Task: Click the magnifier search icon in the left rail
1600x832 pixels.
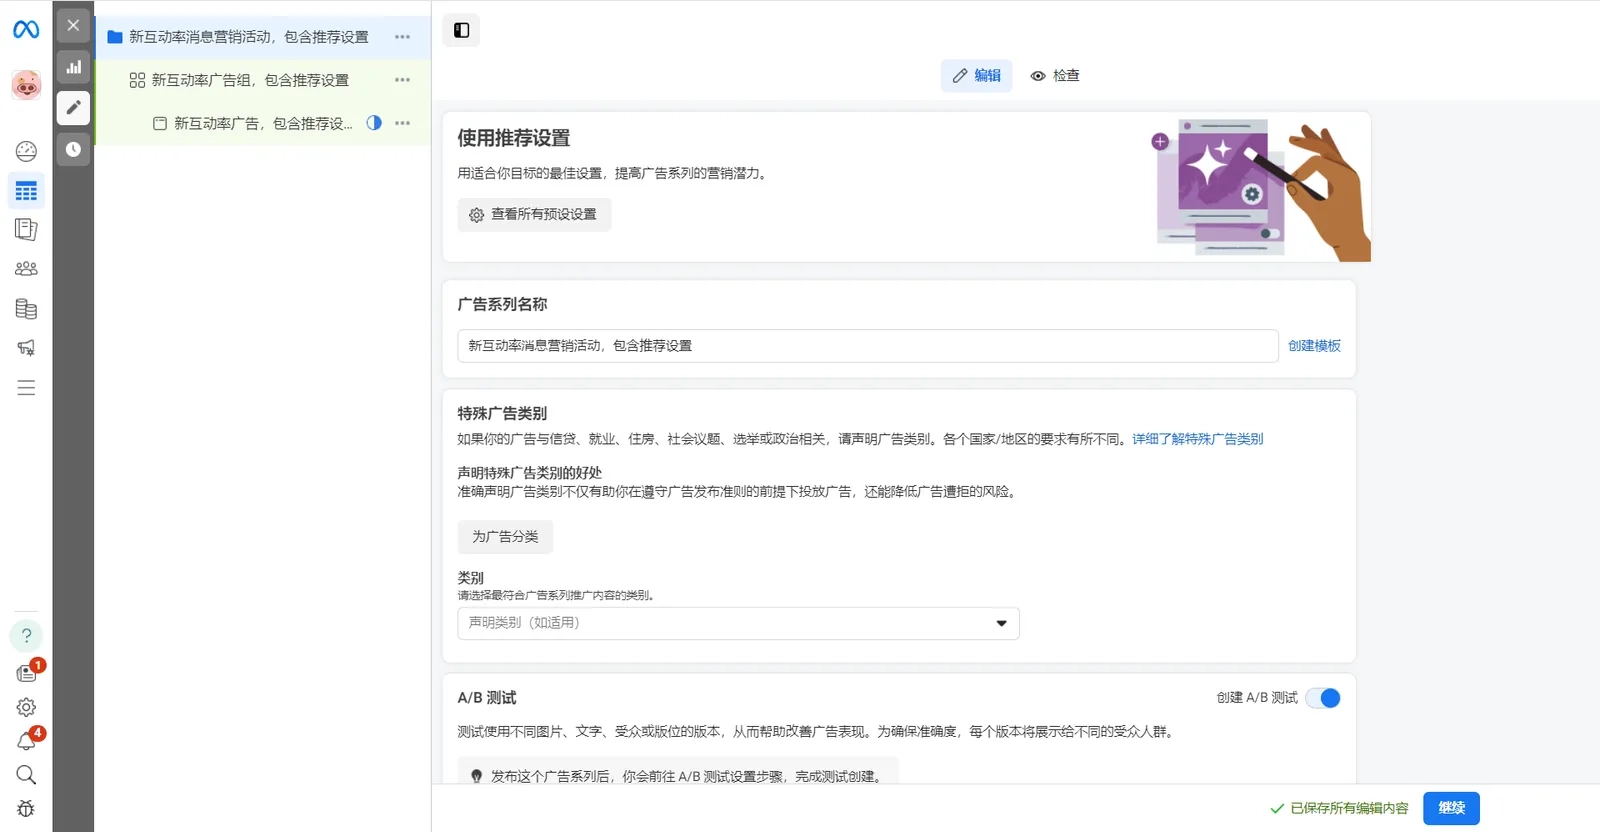Action: 26,775
